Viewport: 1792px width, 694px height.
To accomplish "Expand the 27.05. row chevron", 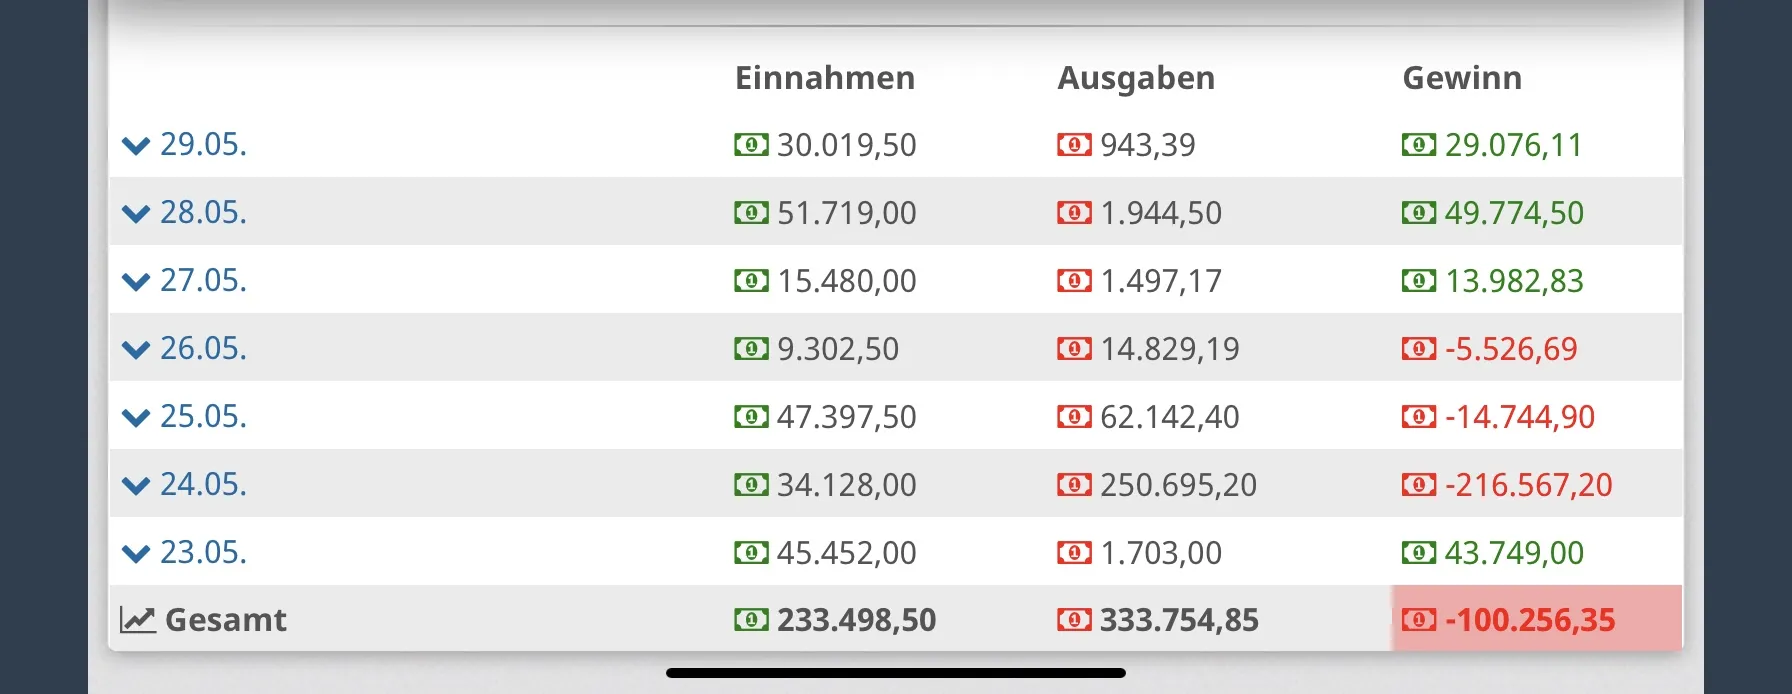I will [135, 282].
